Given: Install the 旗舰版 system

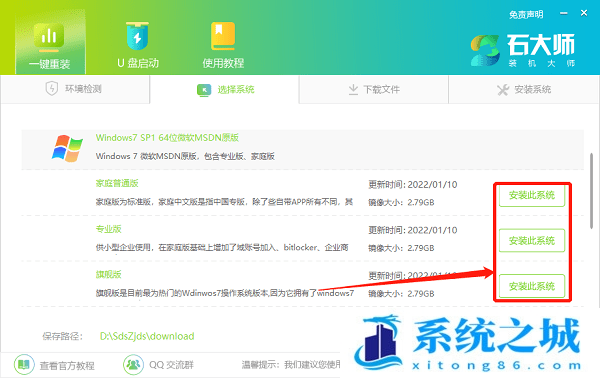Looking at the screenshot, I should pyautogui.click(x=532, y=286).
